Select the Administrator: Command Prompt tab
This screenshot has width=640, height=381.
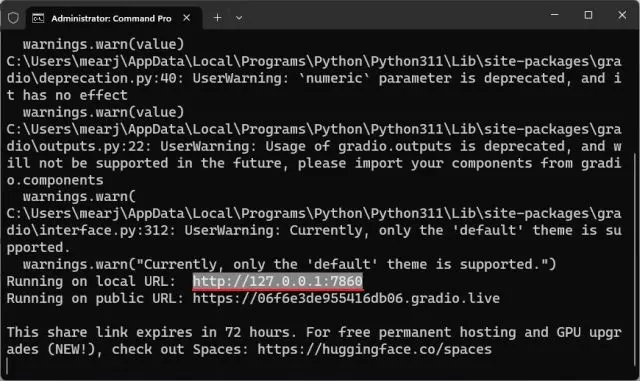(114, 18)
